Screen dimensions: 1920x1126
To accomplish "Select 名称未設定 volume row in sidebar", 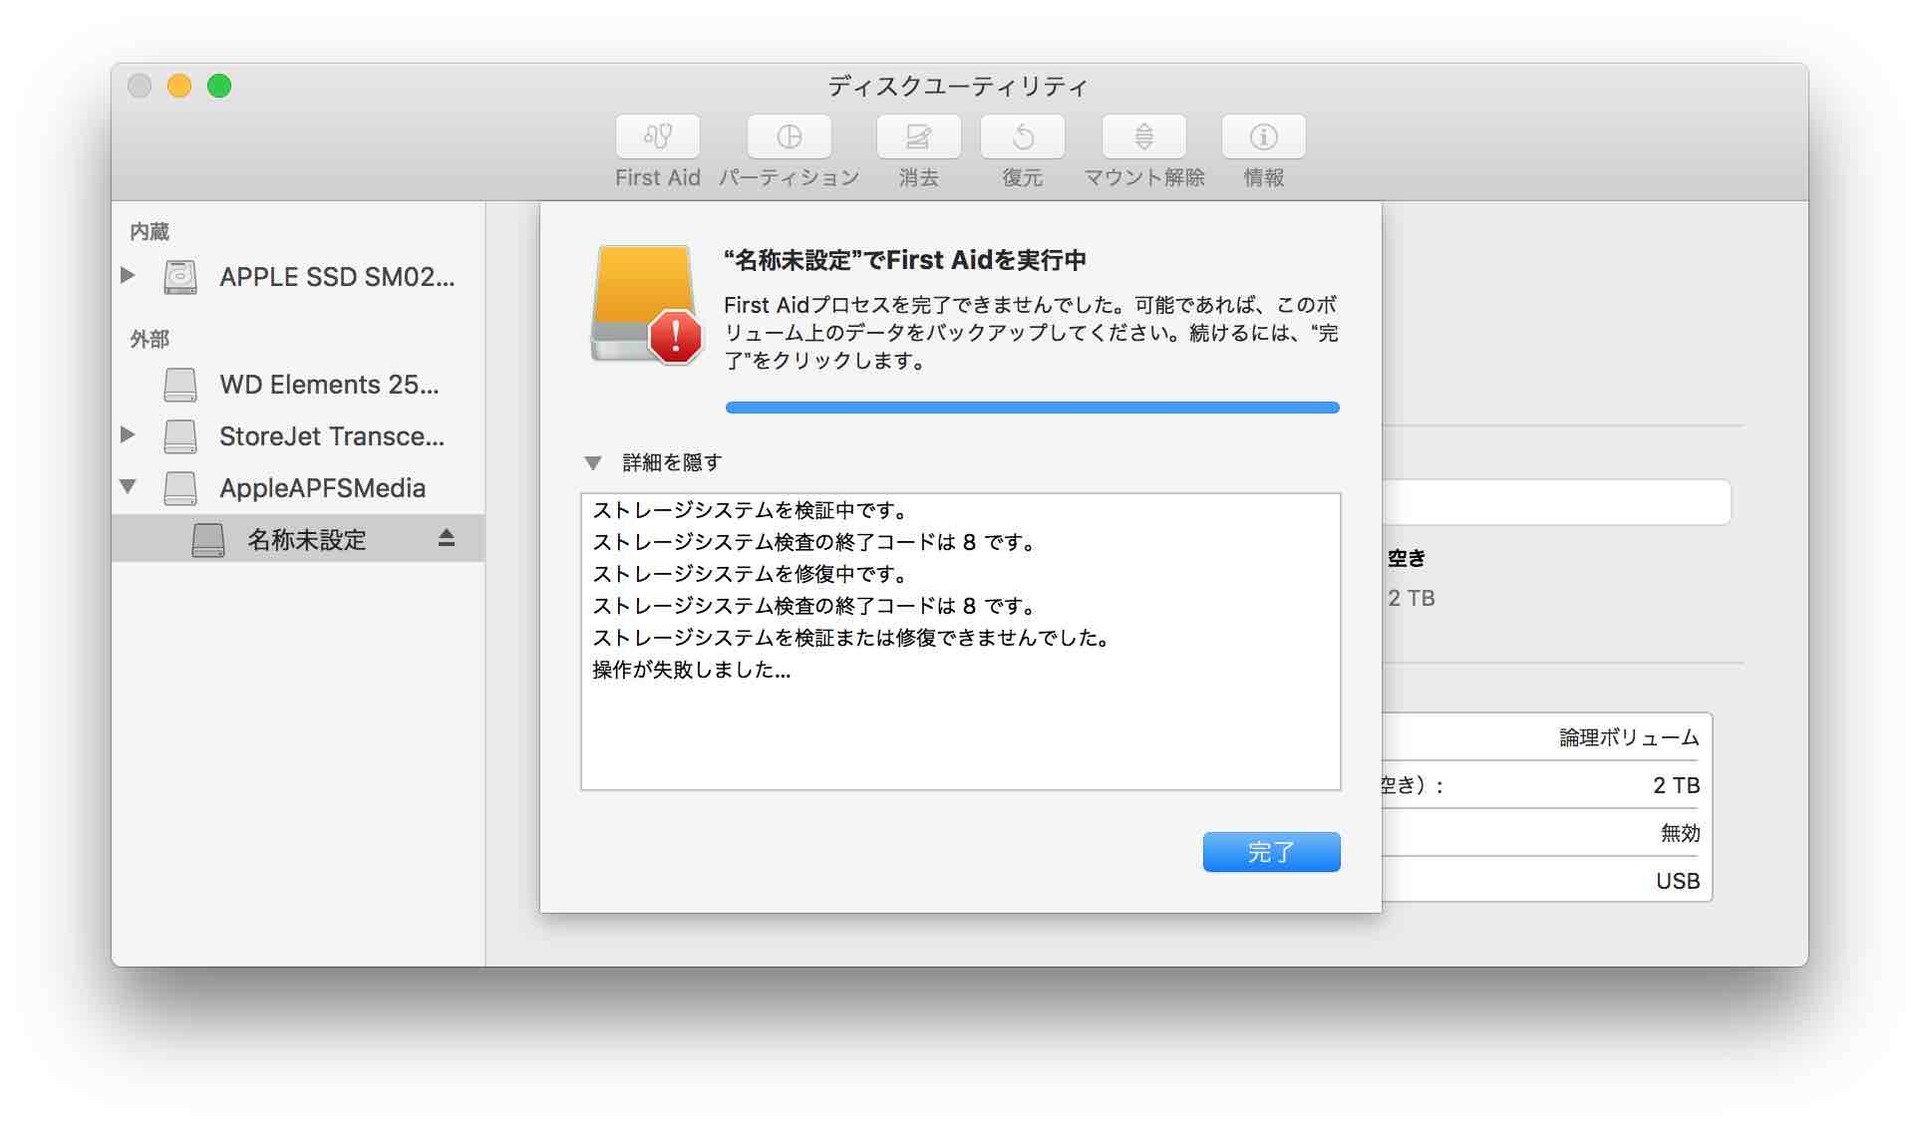I will 298,539.
